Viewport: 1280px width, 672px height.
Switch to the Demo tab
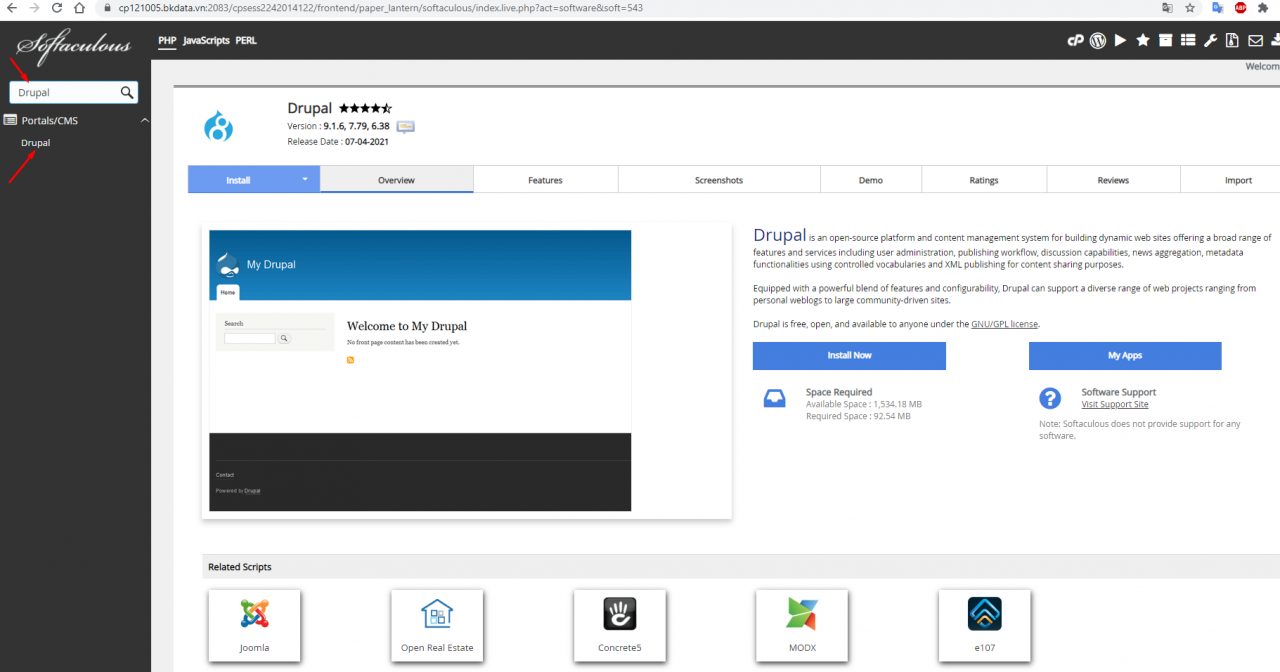pos(871,180)
